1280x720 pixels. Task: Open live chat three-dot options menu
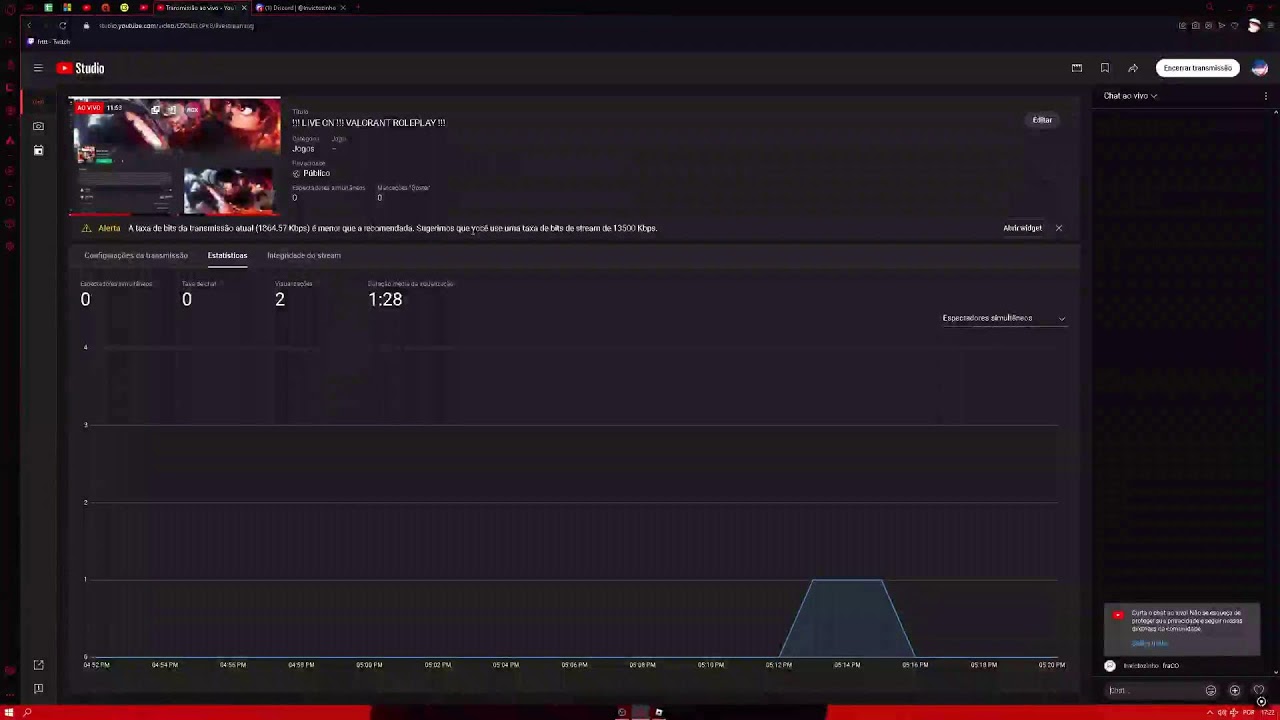coord(1266,96)
